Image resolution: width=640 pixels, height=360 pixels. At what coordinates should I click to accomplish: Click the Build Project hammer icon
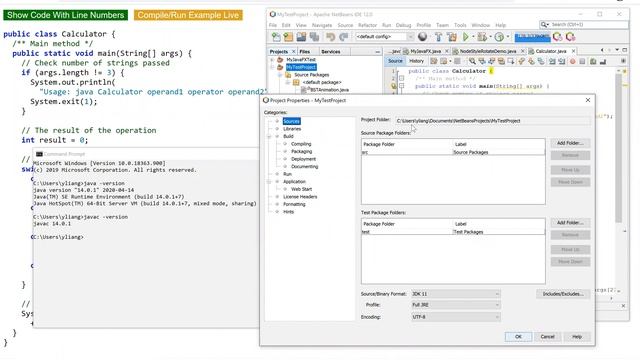point(438,37)
